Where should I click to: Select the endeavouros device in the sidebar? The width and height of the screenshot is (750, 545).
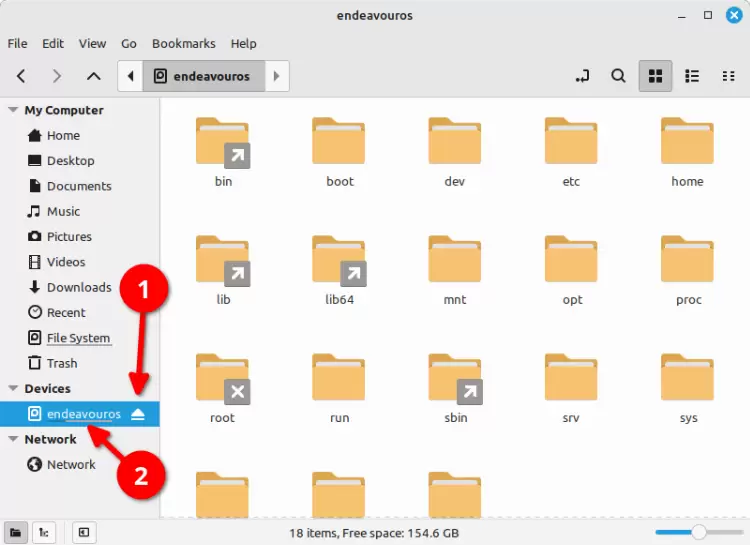pos(79,414)
